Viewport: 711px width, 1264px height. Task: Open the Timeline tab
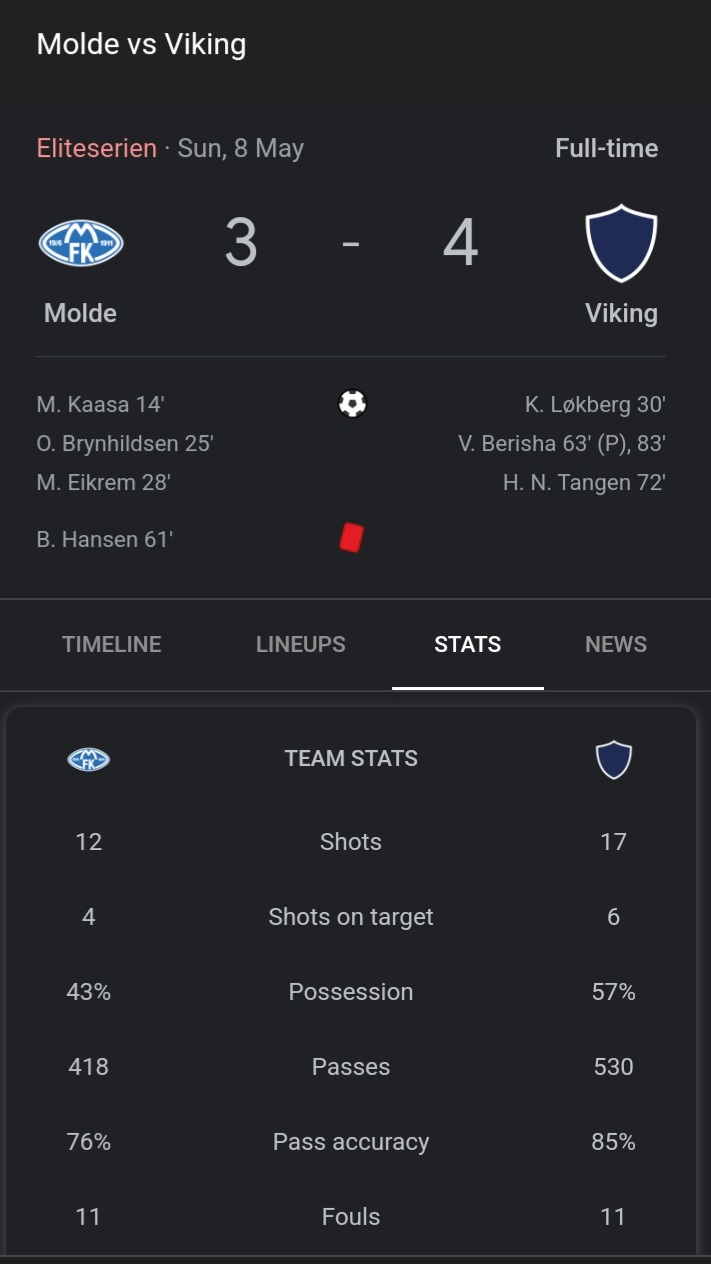112,644
